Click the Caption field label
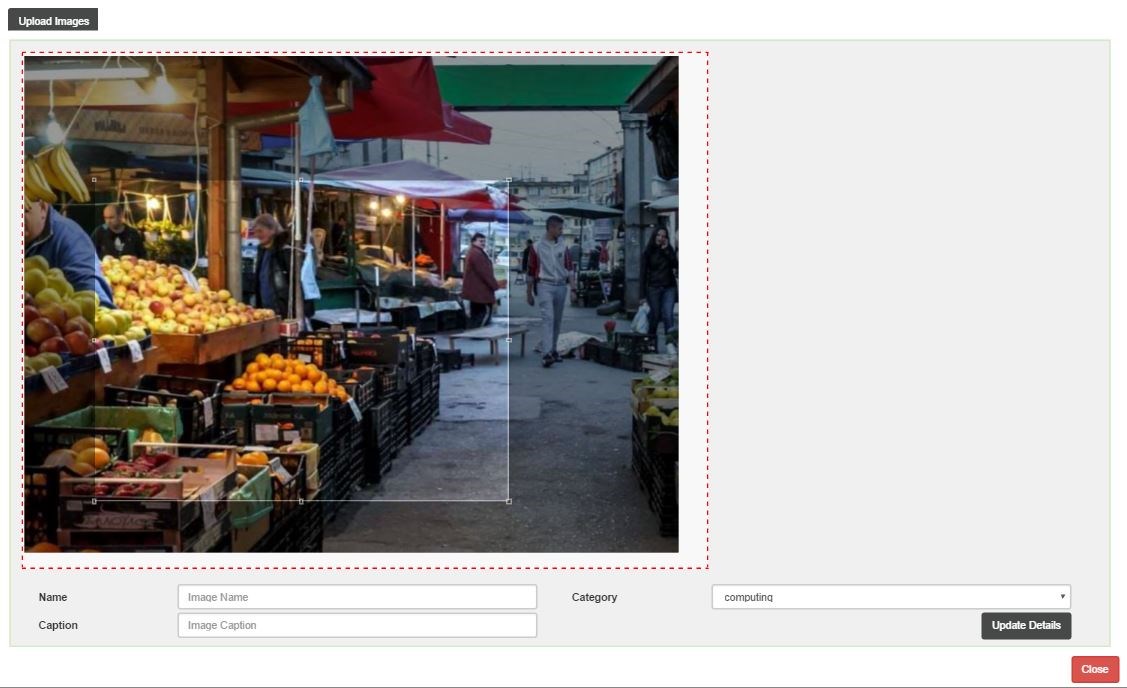This screenshot has height=688, width=1127. [x=58, y=625]
